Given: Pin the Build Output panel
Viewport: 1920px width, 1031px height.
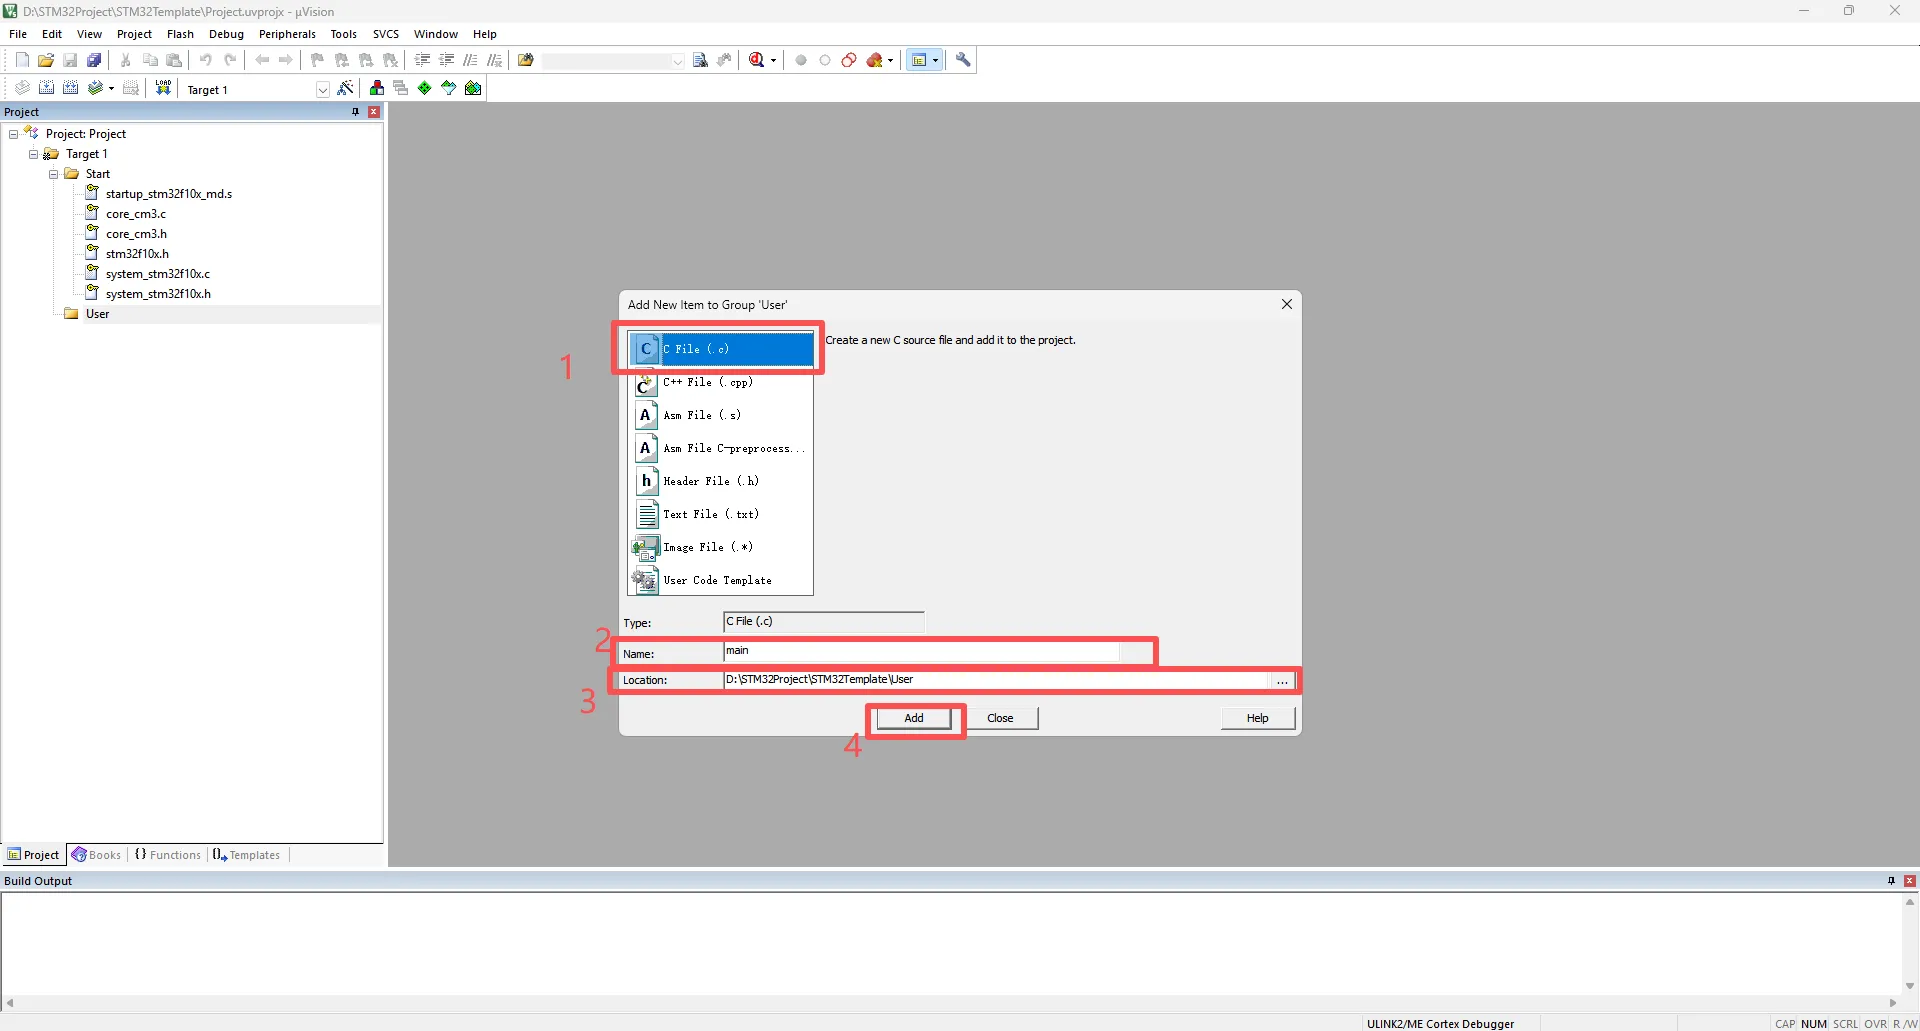Looking at the screenshot, I should pos(1891,881).
